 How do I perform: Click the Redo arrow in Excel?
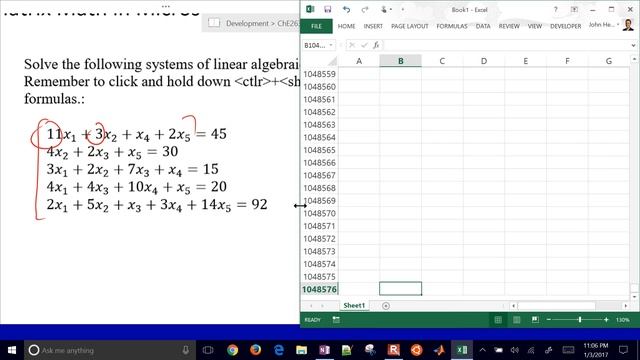click(364, 9)
